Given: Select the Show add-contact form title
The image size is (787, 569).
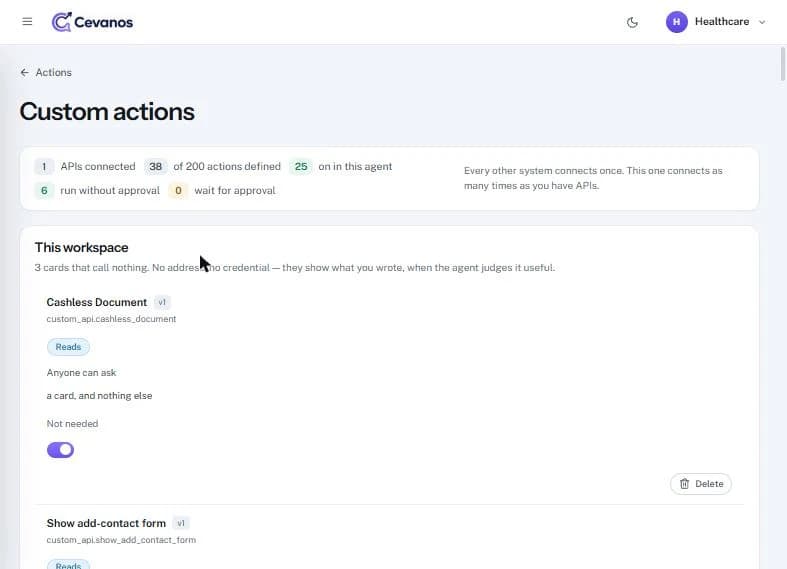Looking at the screenshot, I should click(x=106, y=523).
